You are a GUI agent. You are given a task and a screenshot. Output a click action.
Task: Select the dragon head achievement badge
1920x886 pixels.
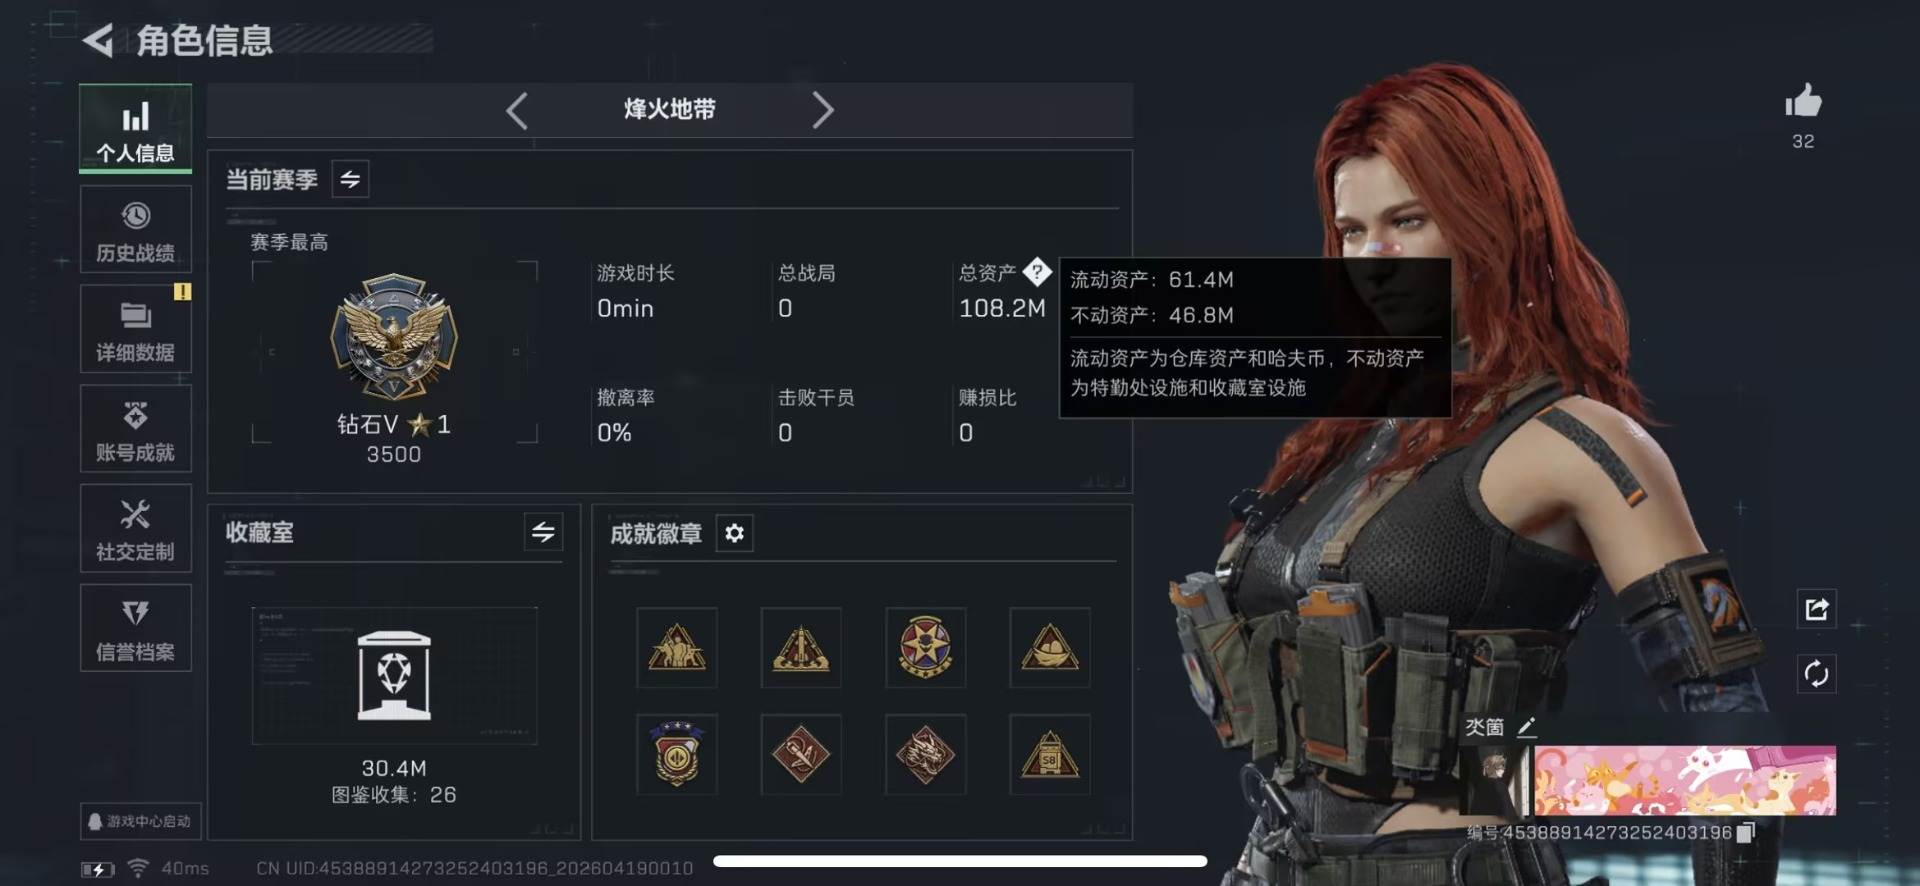(925, 755)
